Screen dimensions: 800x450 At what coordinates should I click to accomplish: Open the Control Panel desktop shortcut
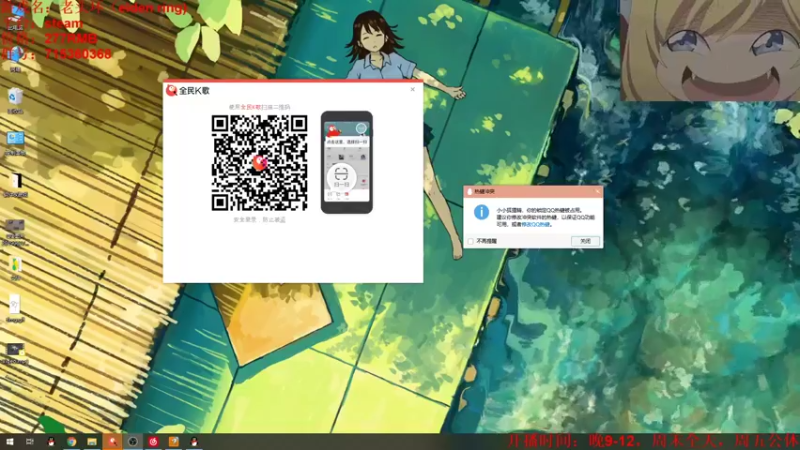click(x=15, y=142)
